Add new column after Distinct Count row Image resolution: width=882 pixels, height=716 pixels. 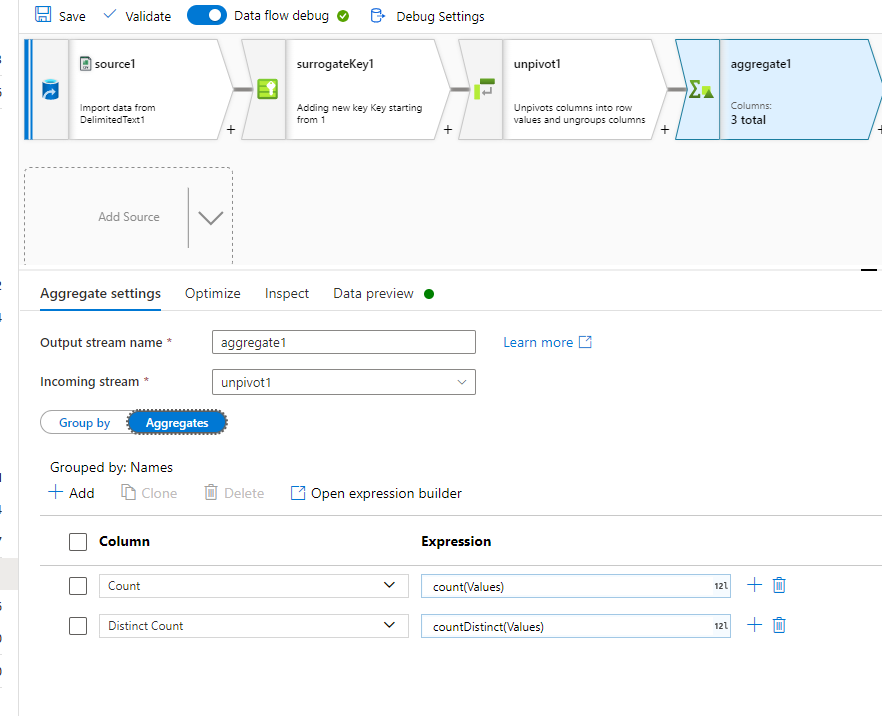754,625
